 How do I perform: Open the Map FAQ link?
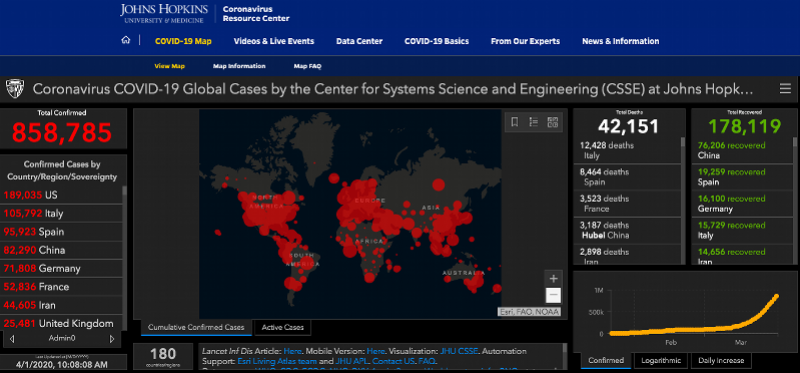coord(307,66)
